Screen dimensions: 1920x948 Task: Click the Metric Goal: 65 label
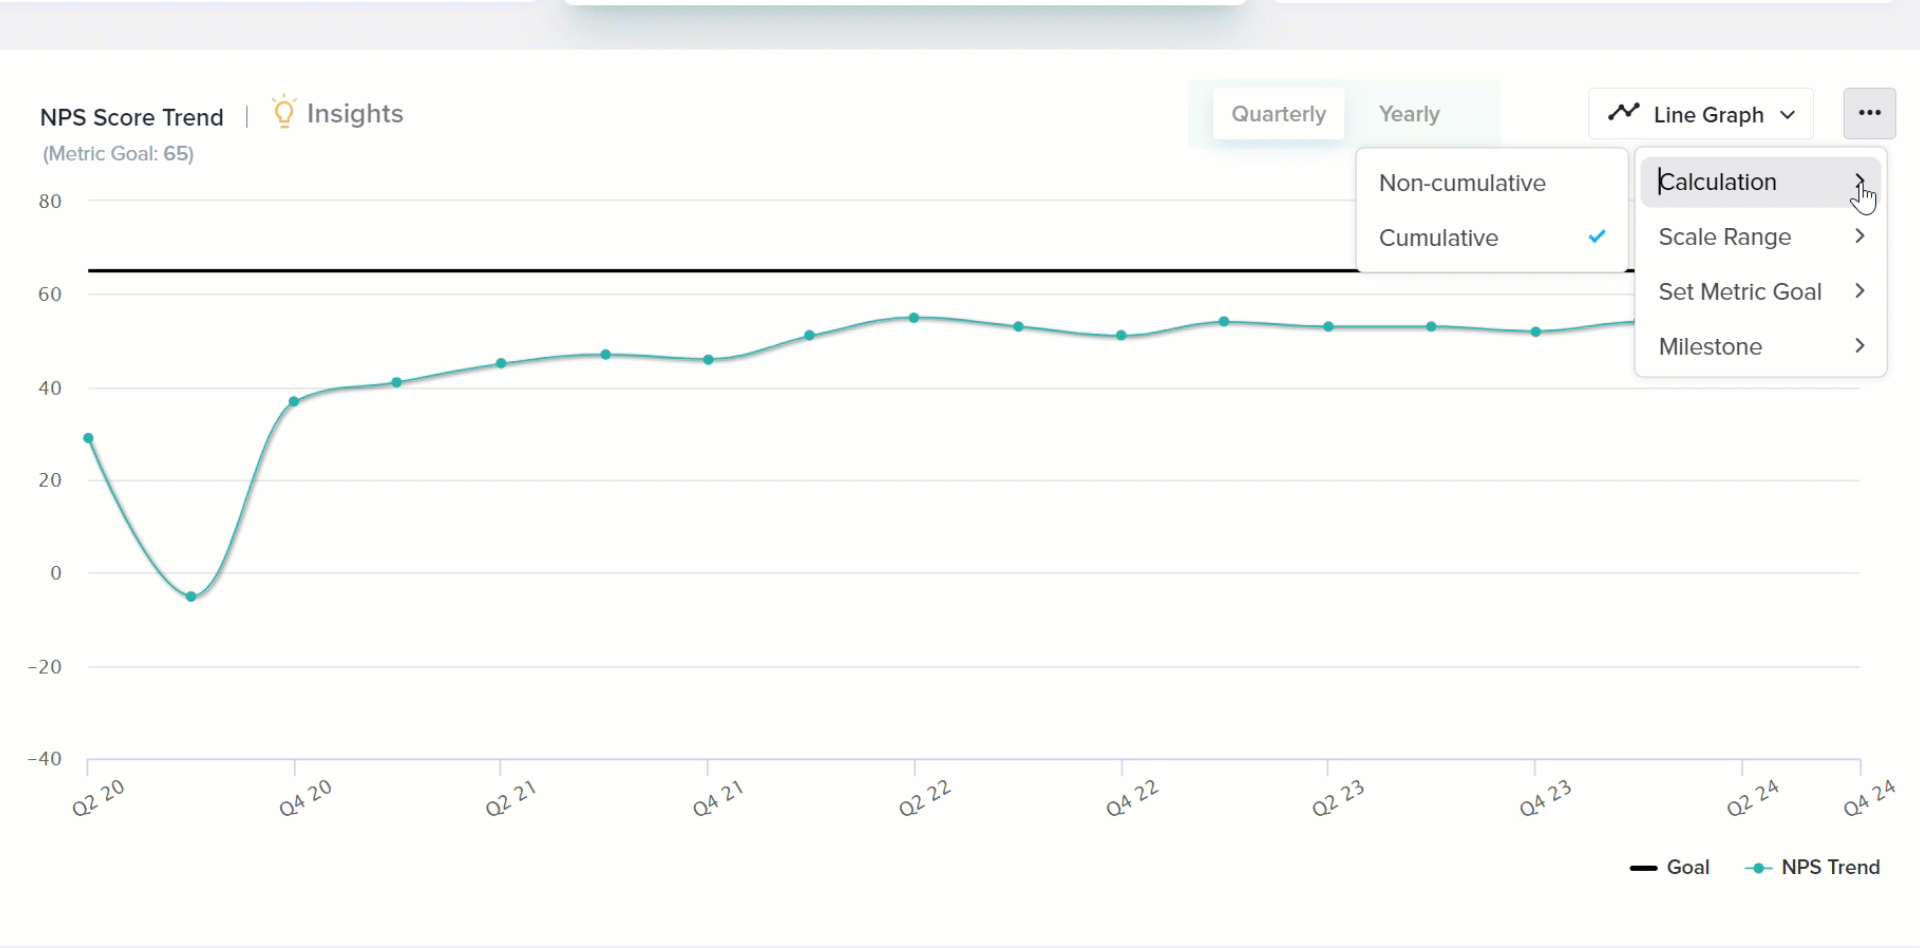point(117,154)
